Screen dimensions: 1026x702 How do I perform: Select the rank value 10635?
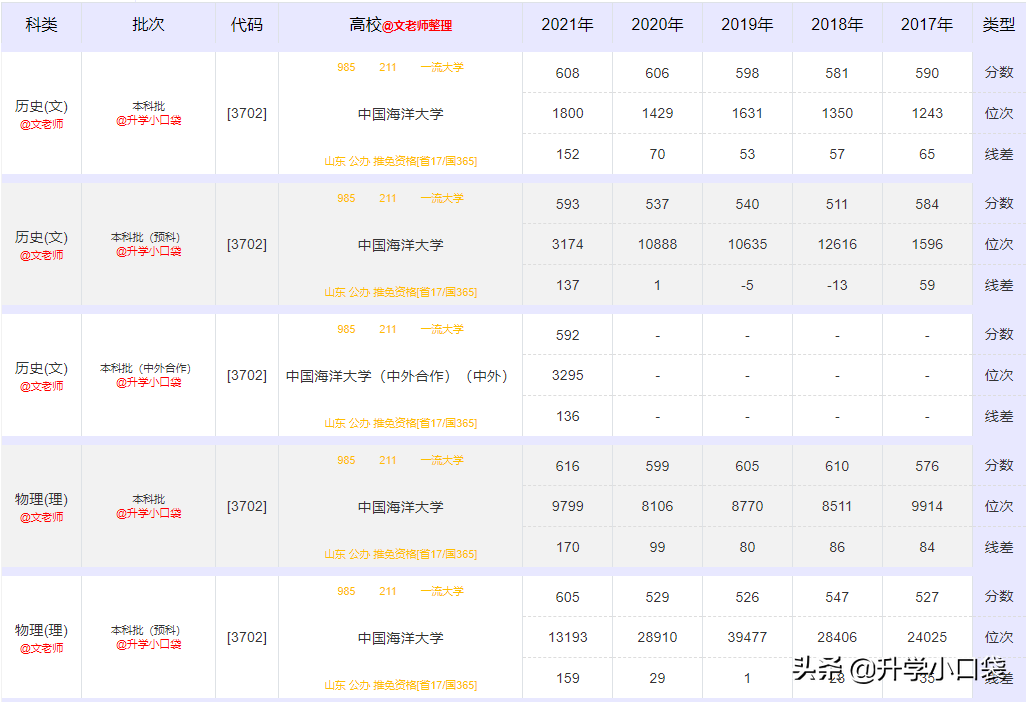747,245
